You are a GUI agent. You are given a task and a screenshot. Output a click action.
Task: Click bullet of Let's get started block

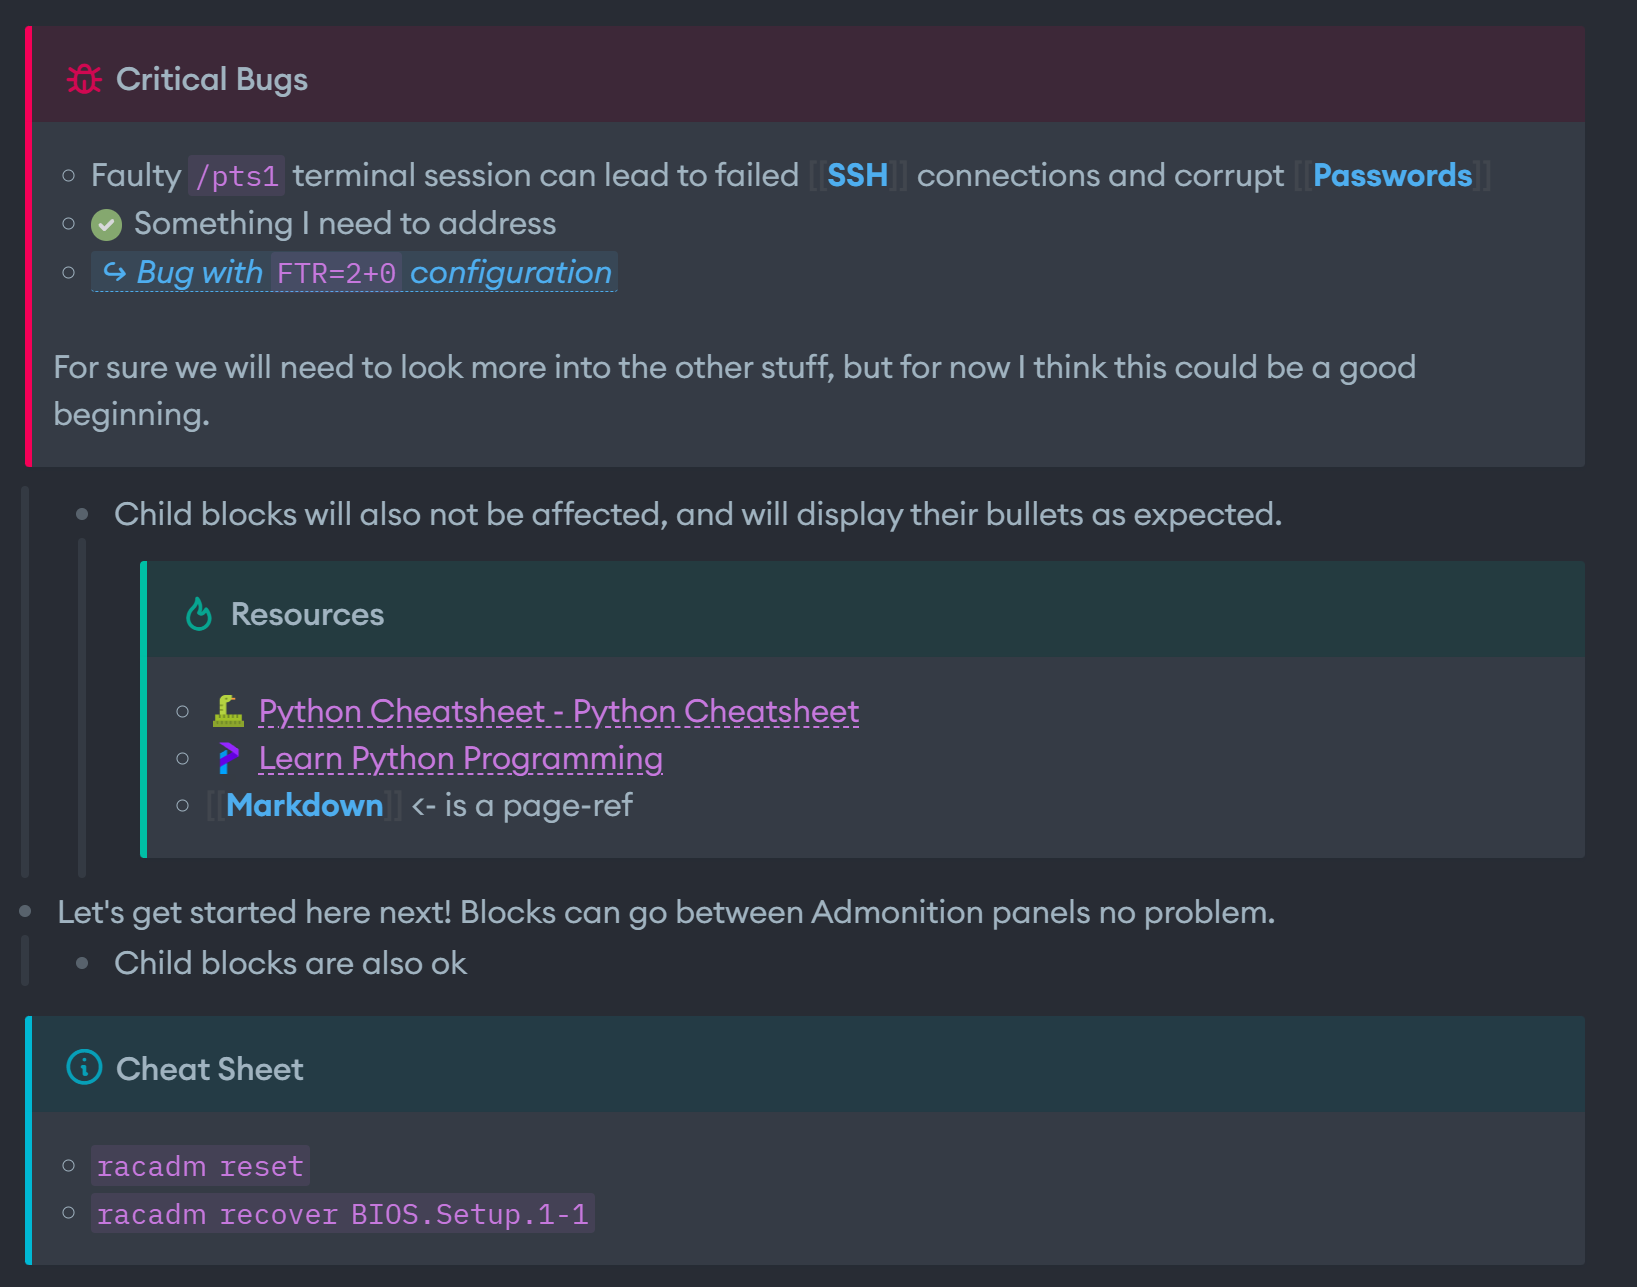click(x=26, y=912)
